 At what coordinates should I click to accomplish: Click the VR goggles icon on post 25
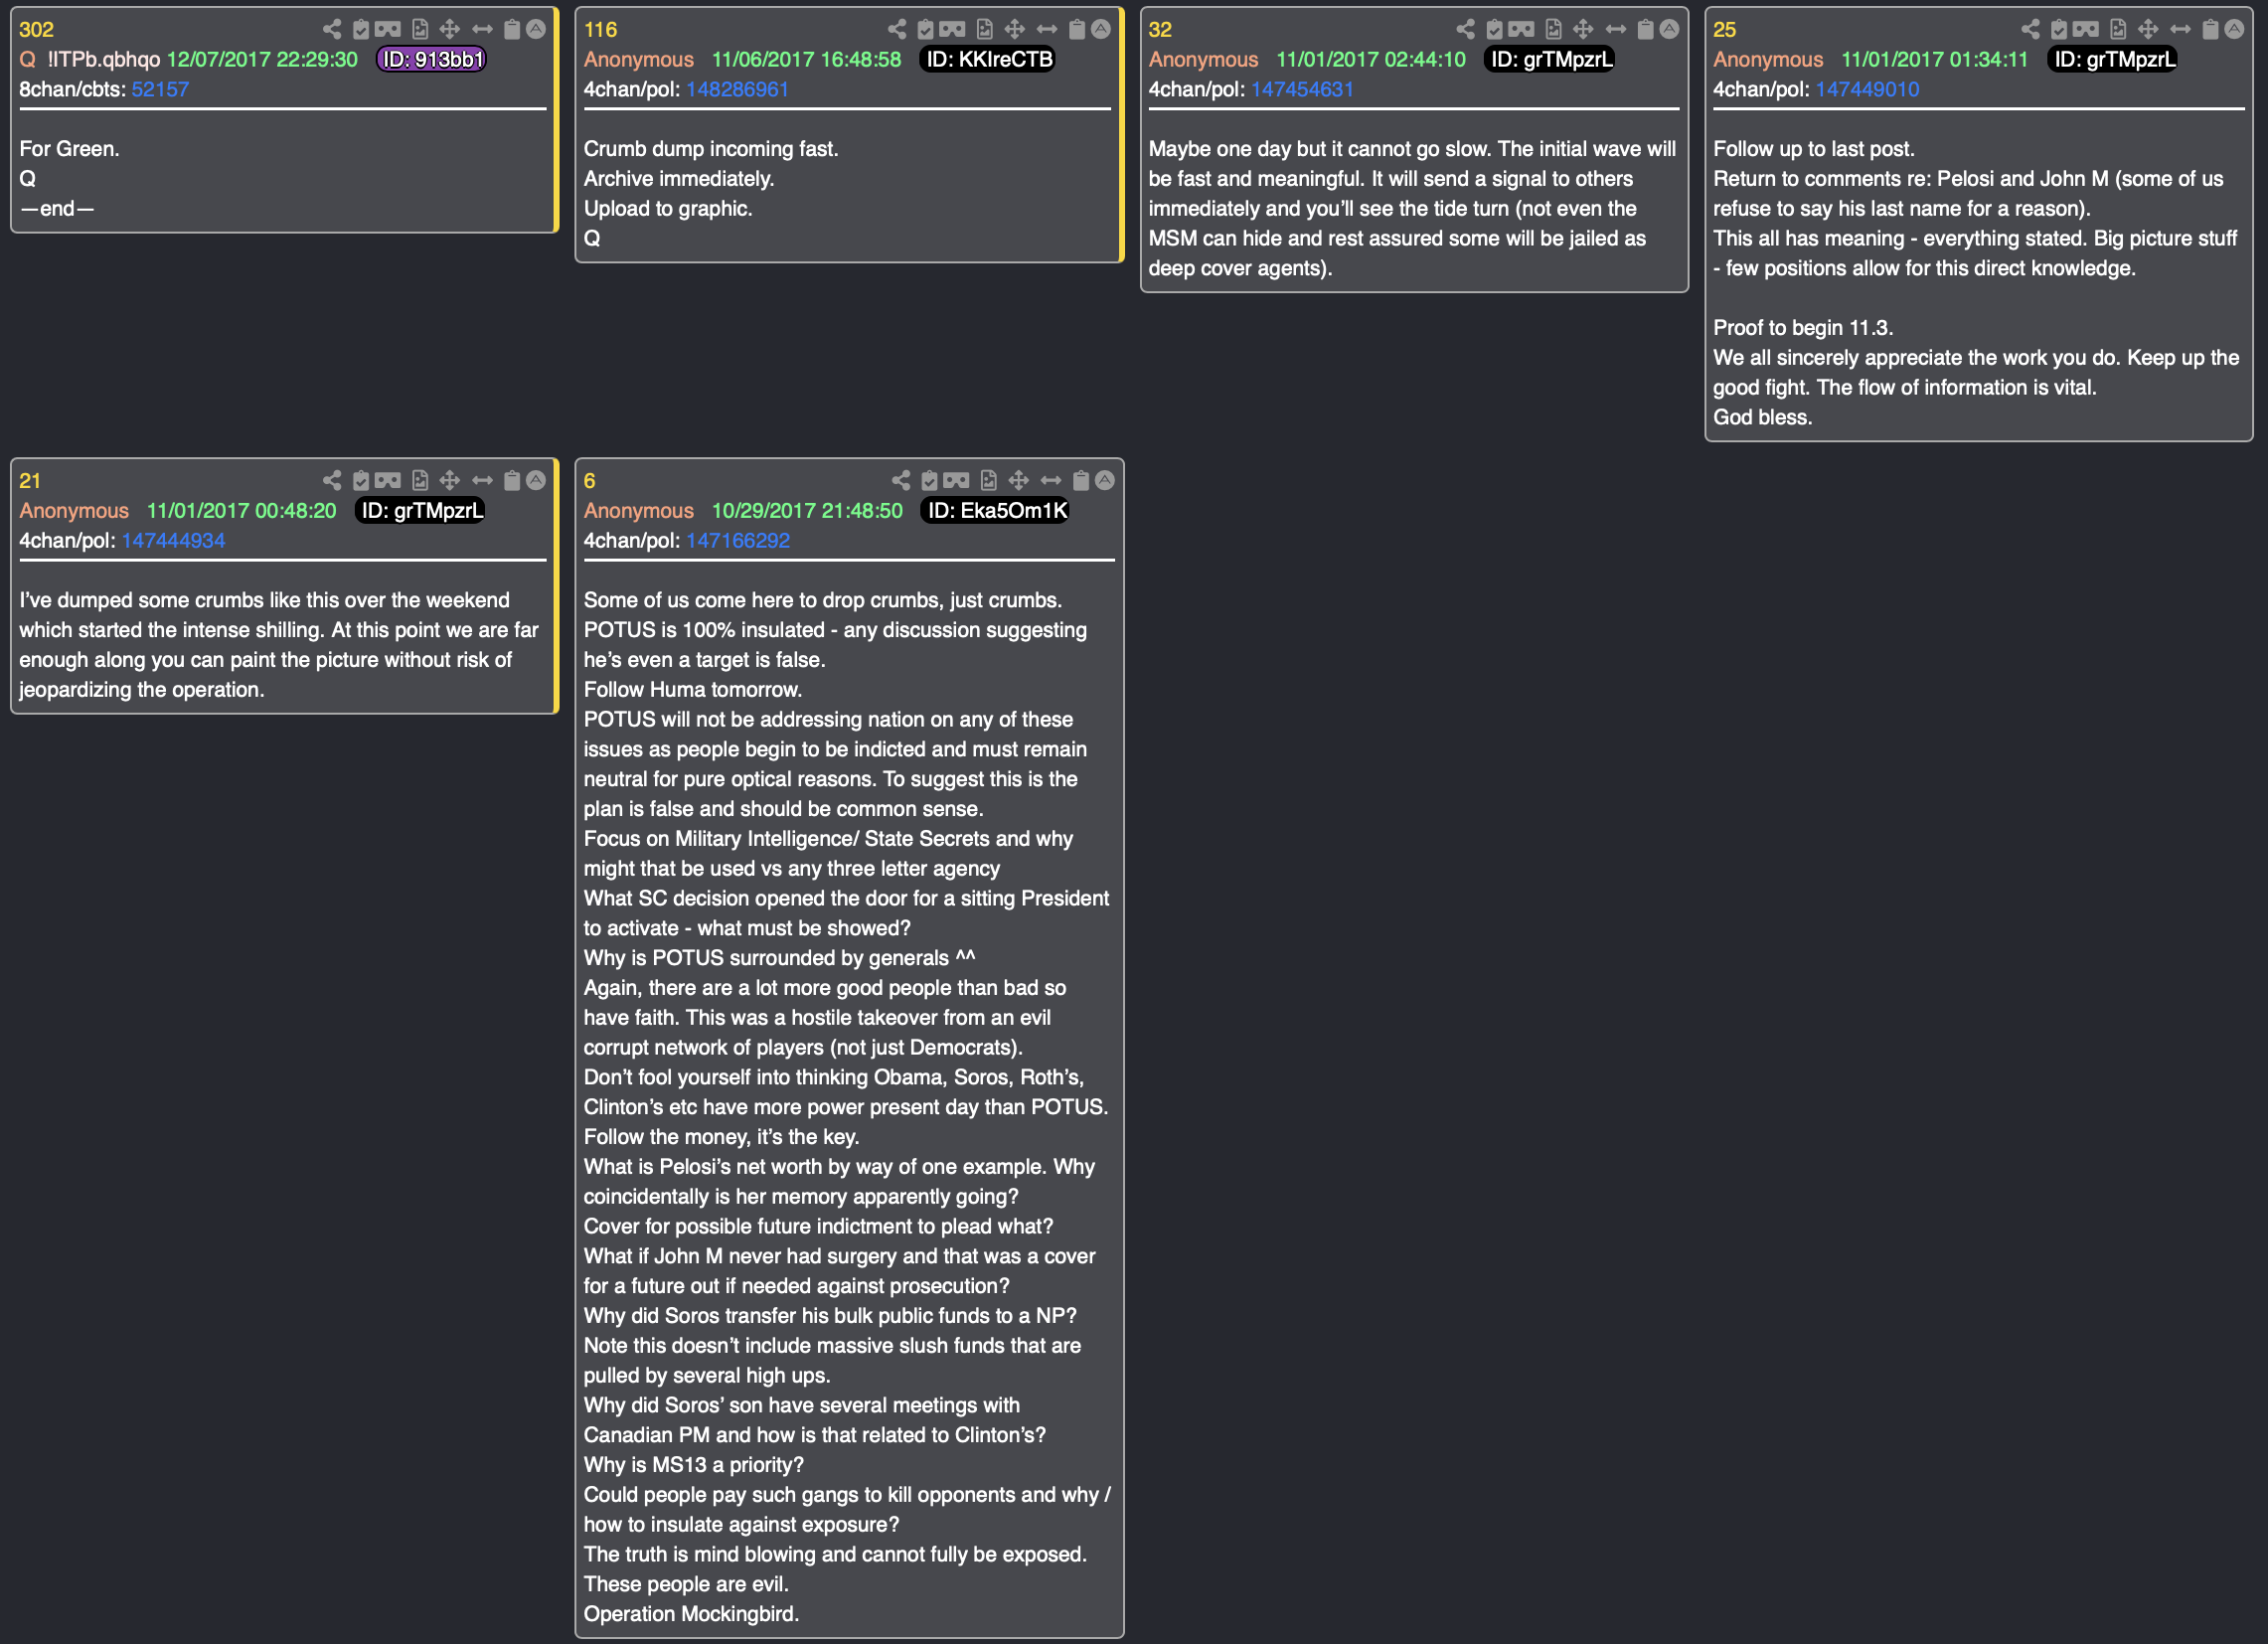[2086, 29]
